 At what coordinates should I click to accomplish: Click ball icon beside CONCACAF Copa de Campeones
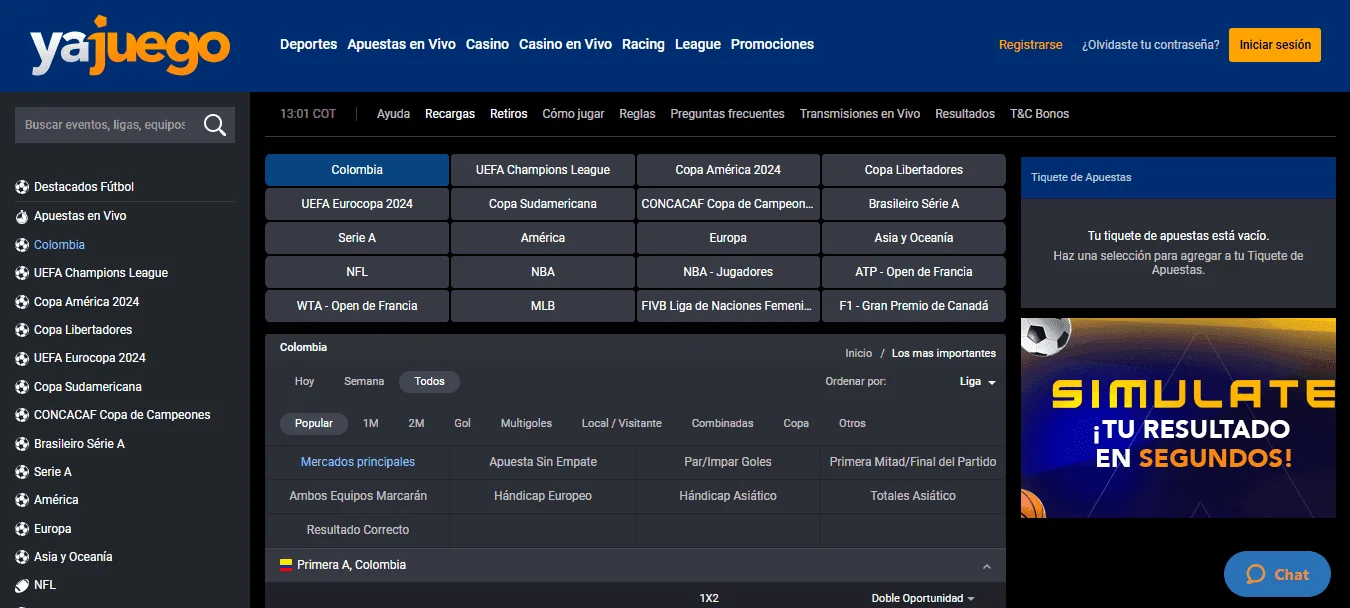click(x=22, y=415)
